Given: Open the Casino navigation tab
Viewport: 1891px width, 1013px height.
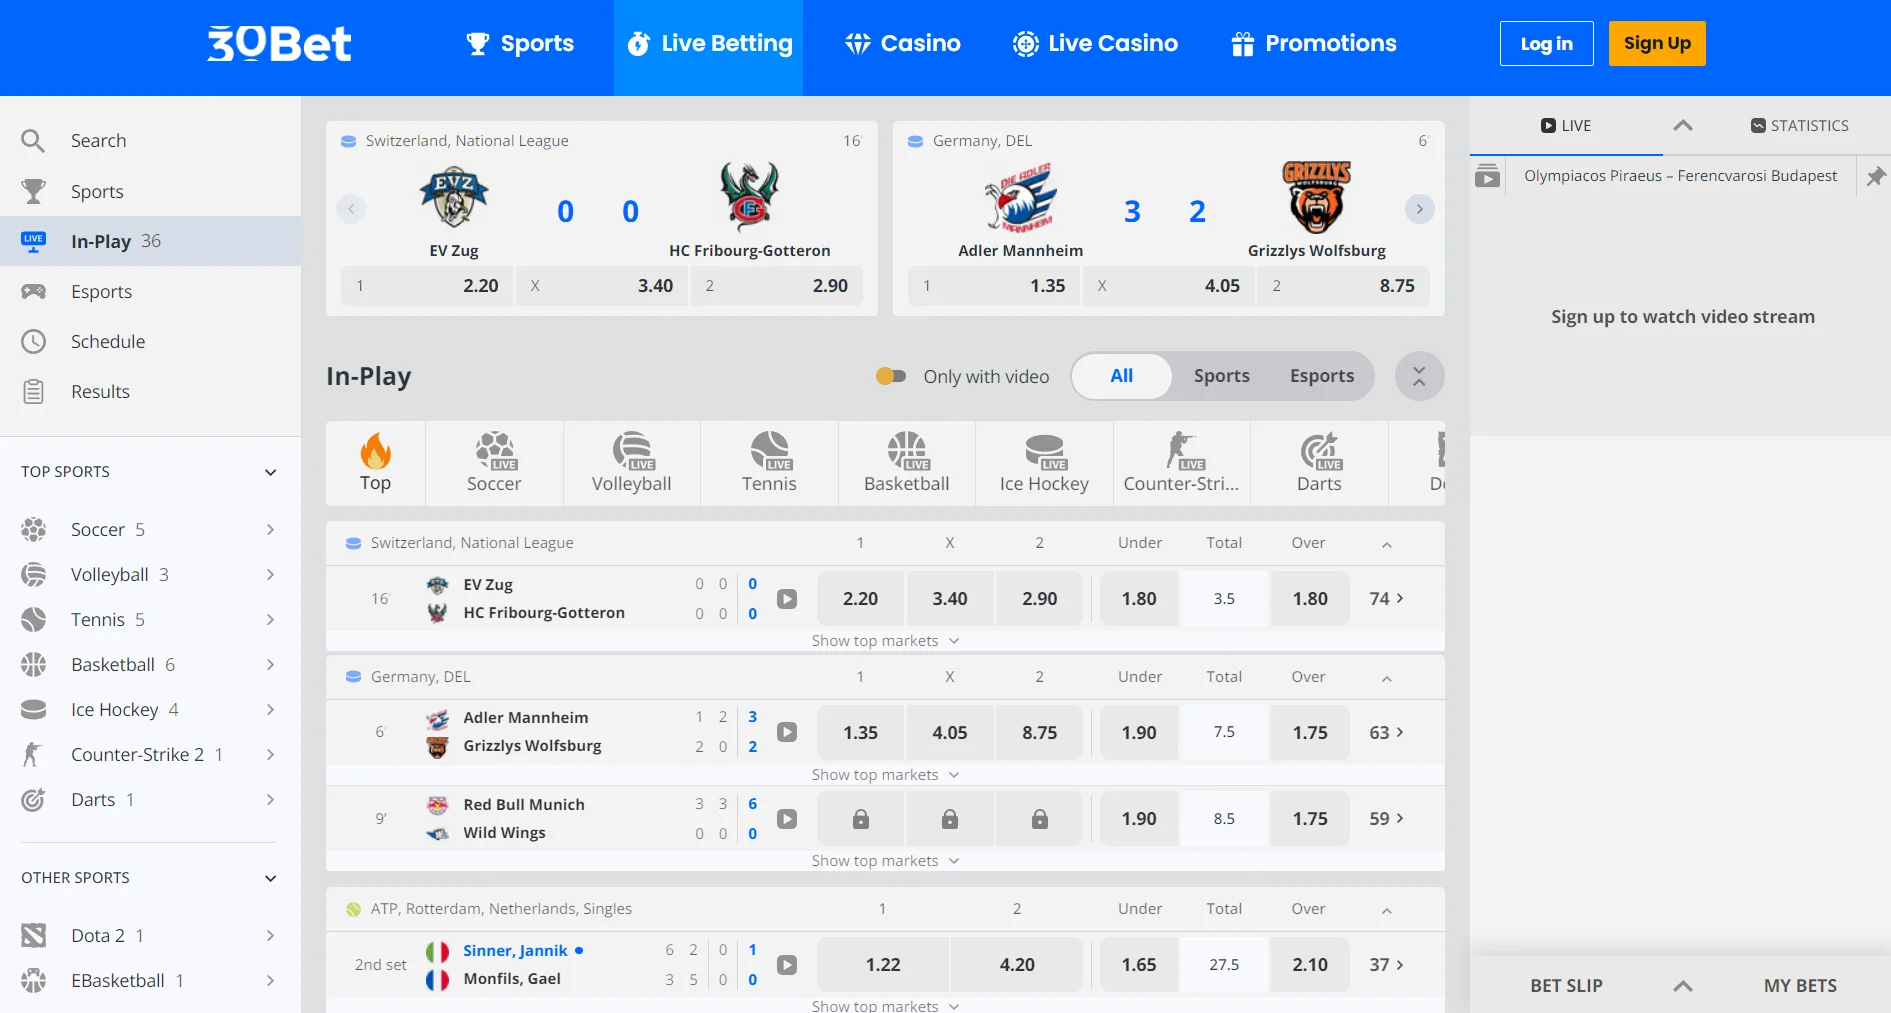Looking at the screenshot, I should click(x=902, y=44).
